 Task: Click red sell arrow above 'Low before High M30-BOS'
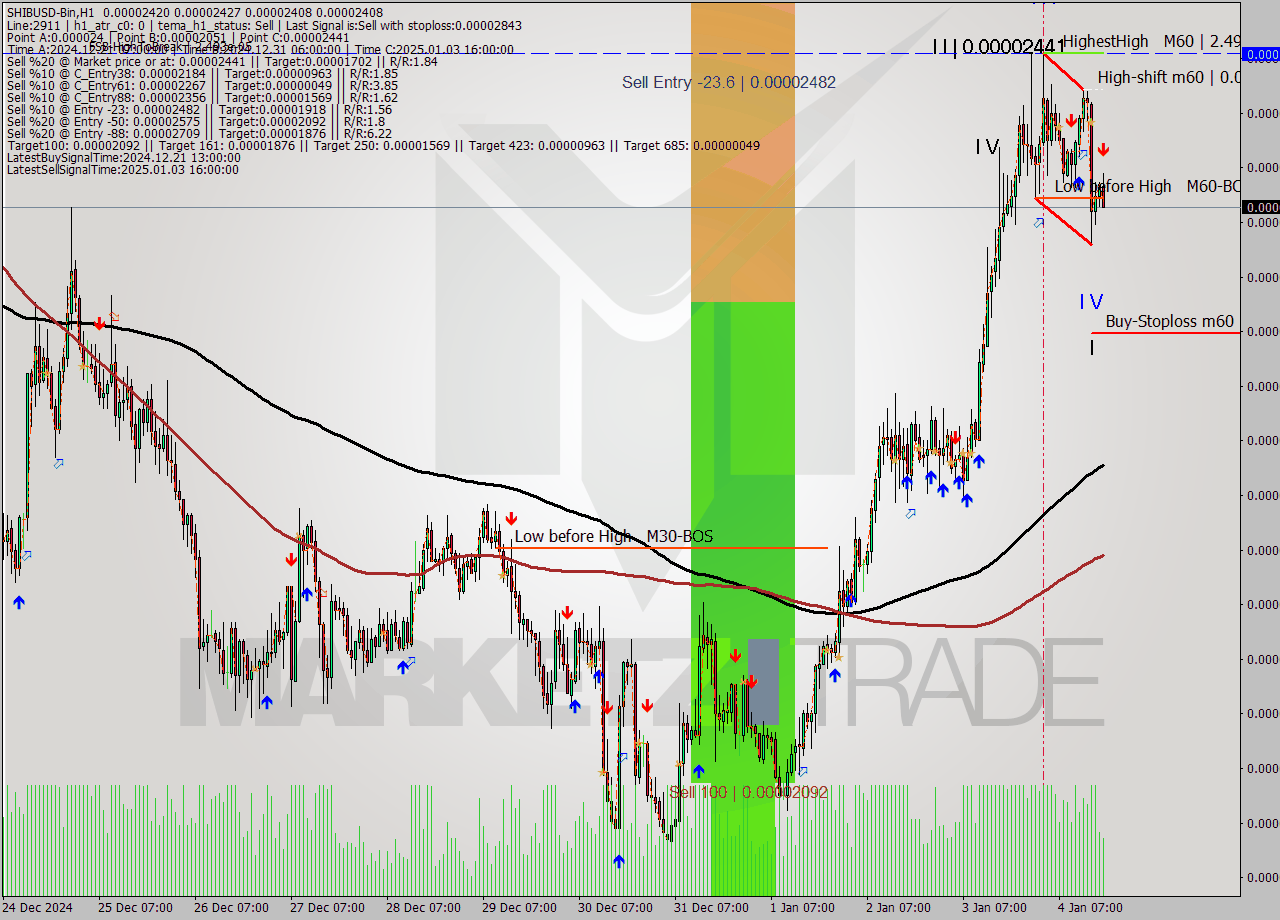[x=511, y=518]
